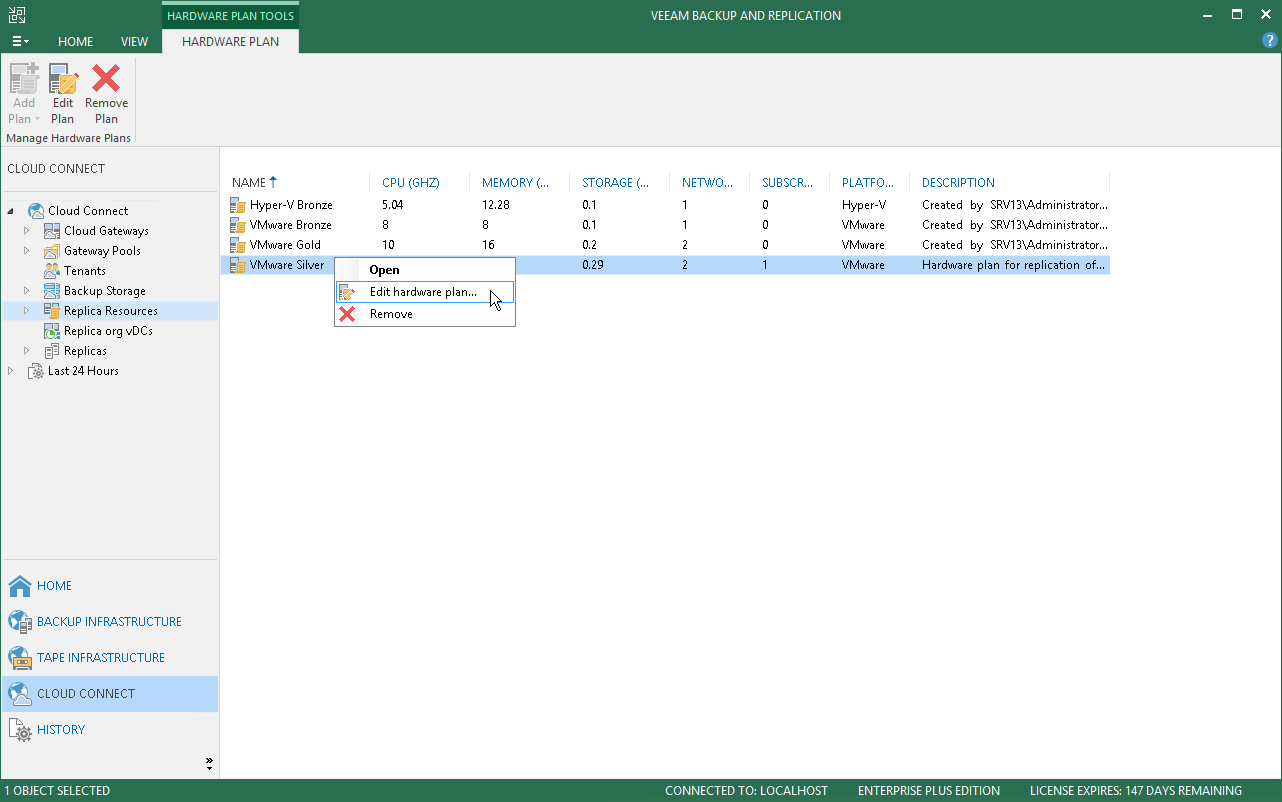Choose Remove from the context menu

pyautogui.click(x=425, y=314)
